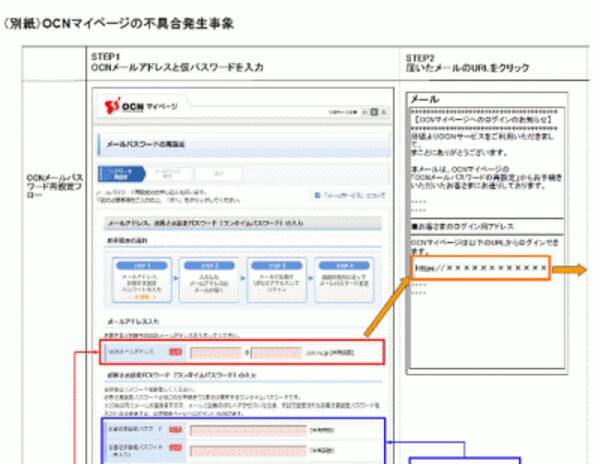Click the お手続きの流れ section heading

[127, 241]
